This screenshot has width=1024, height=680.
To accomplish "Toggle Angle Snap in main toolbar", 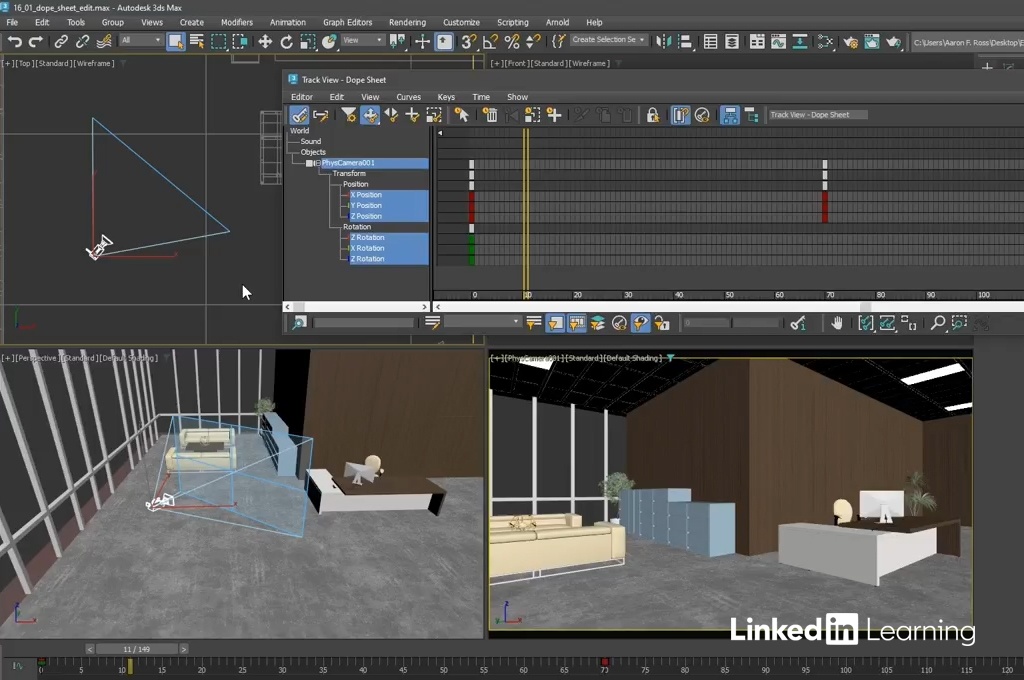I will tap(490, 42).
